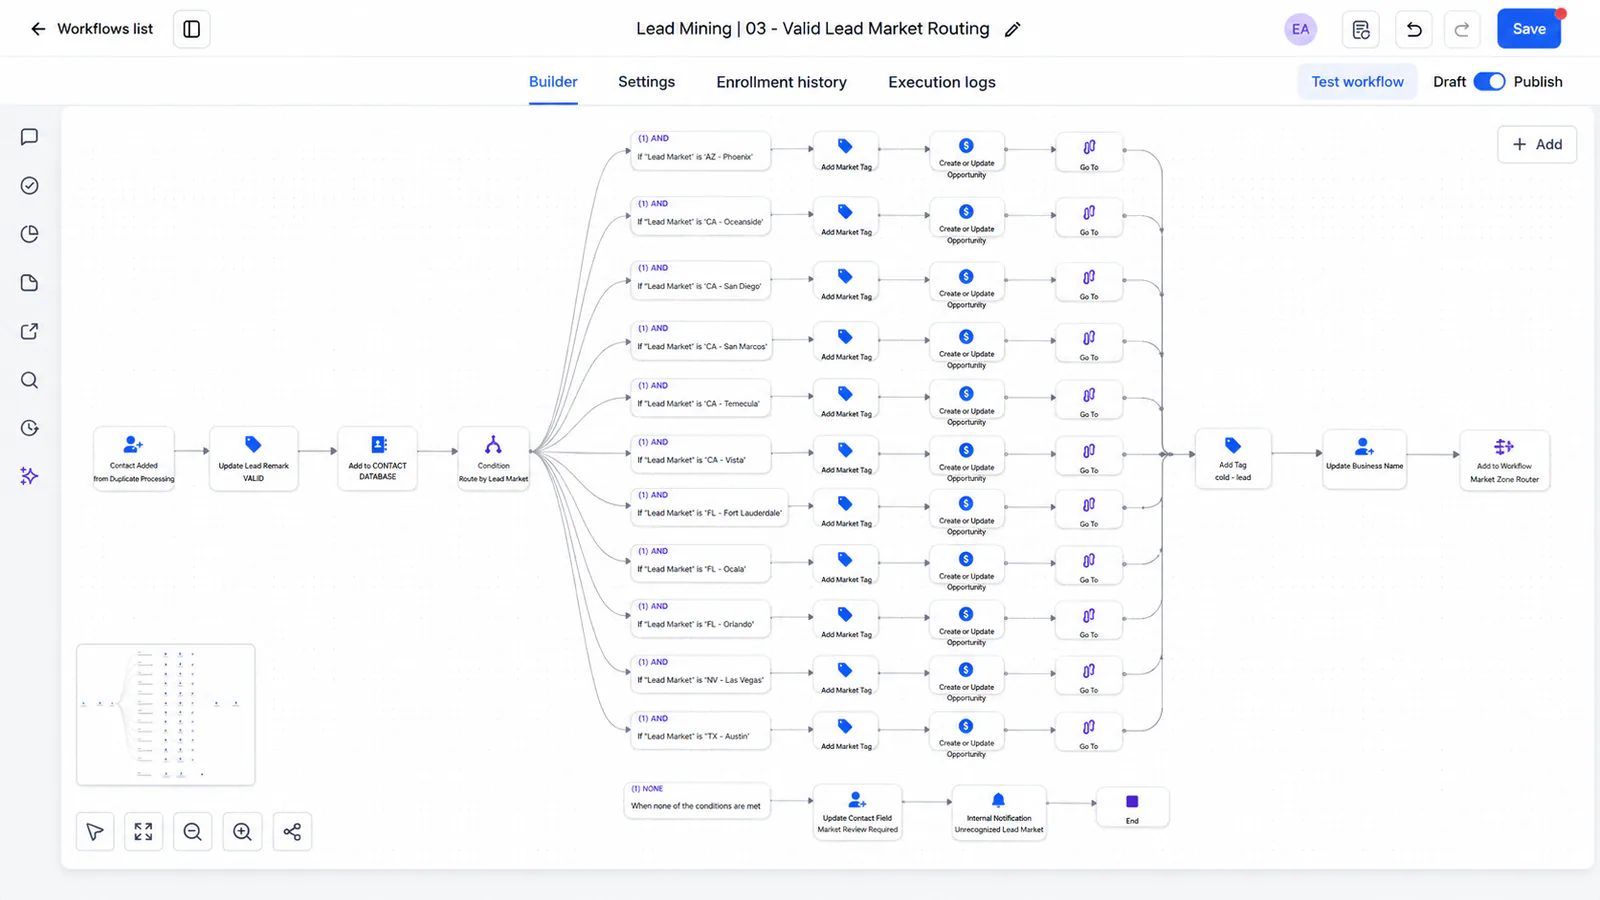Image resolution: width=1600 pixels, height=900 pixels.
Task: Go back to Workflows list
Action: (91, 29)
